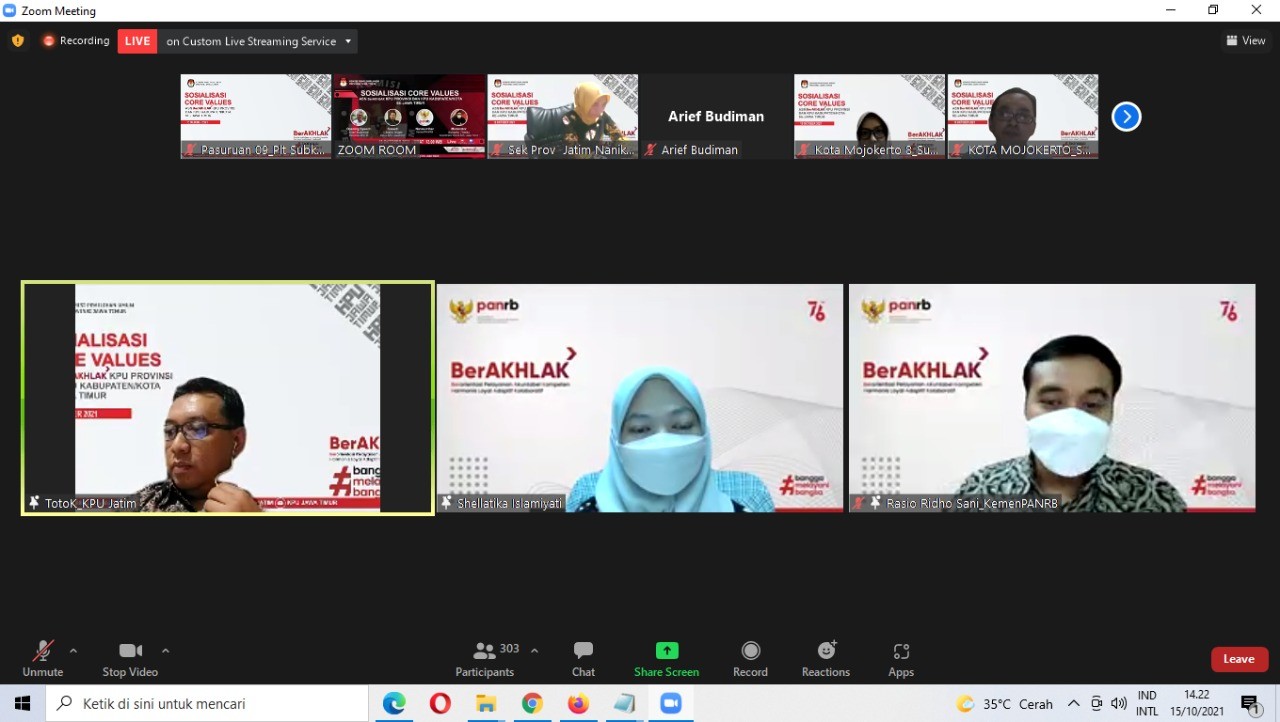
Task: Click the Windows taskbar search field
Action: (x=210, y=704)
